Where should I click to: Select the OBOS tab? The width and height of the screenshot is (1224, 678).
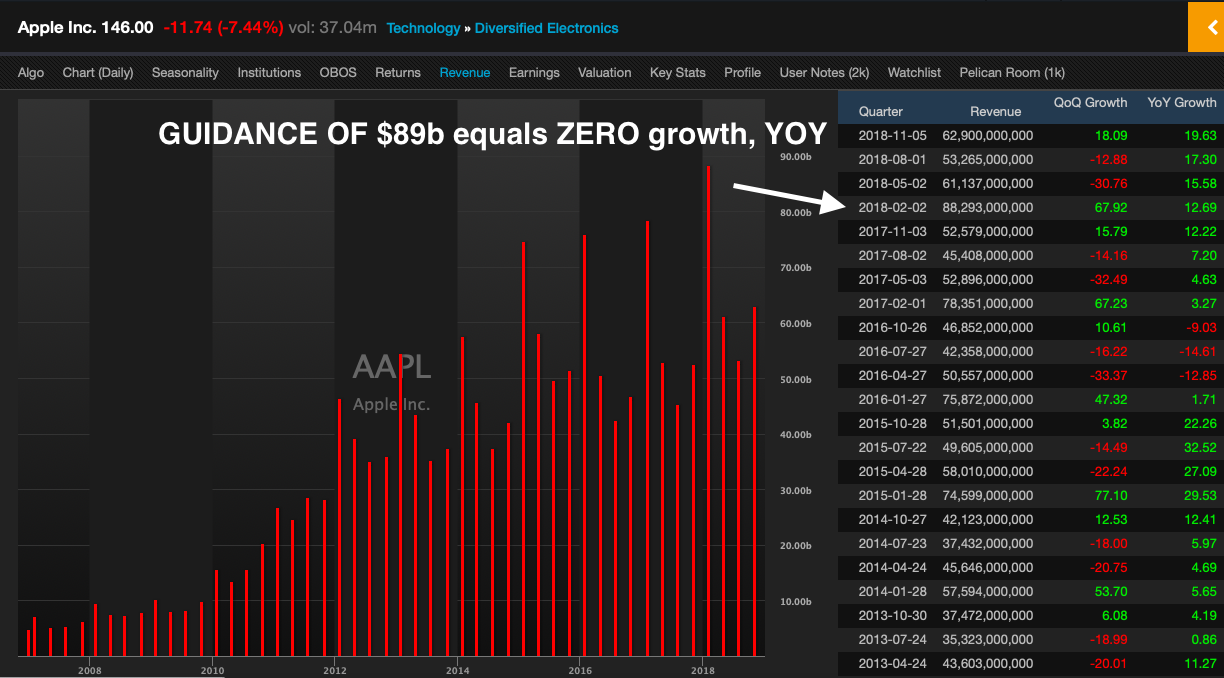pyautogui.click(x=338, y=72)
